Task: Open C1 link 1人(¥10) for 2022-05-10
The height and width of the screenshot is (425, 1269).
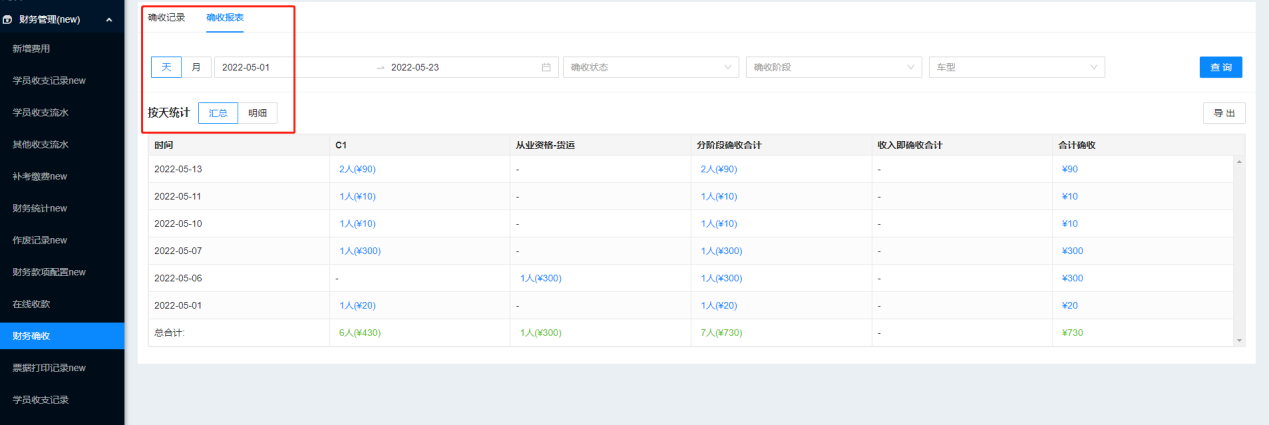Action: tap(358, 223)
